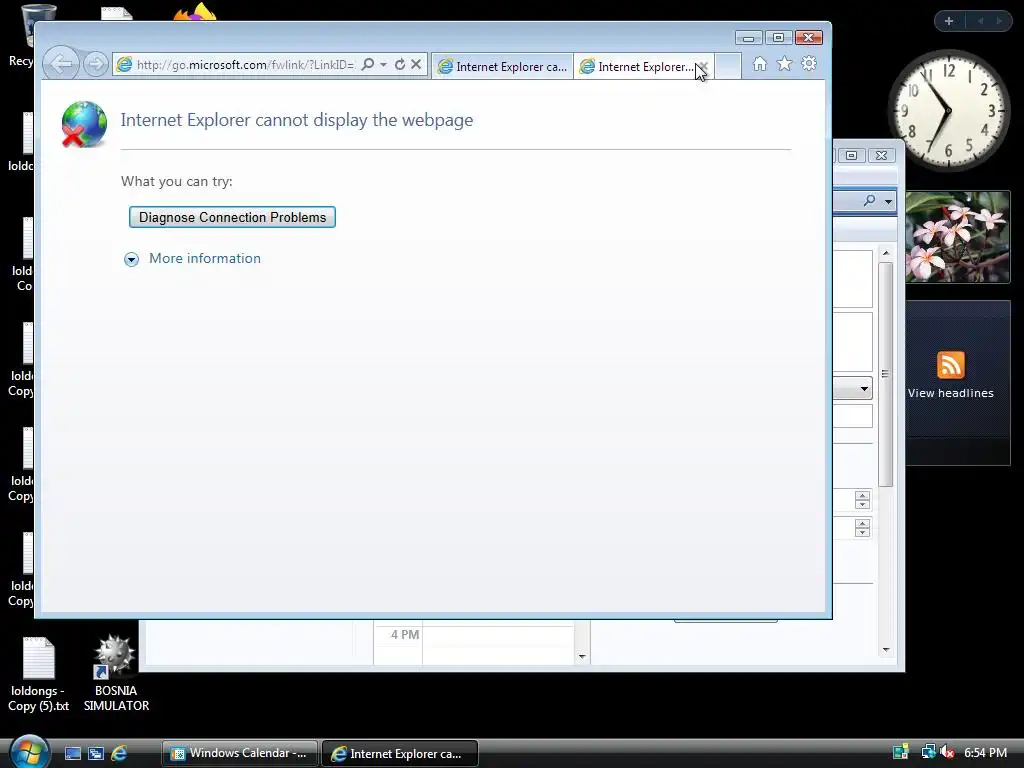Click Switch between windows quick launch icon
The image size is (1024, 768).
96,753
